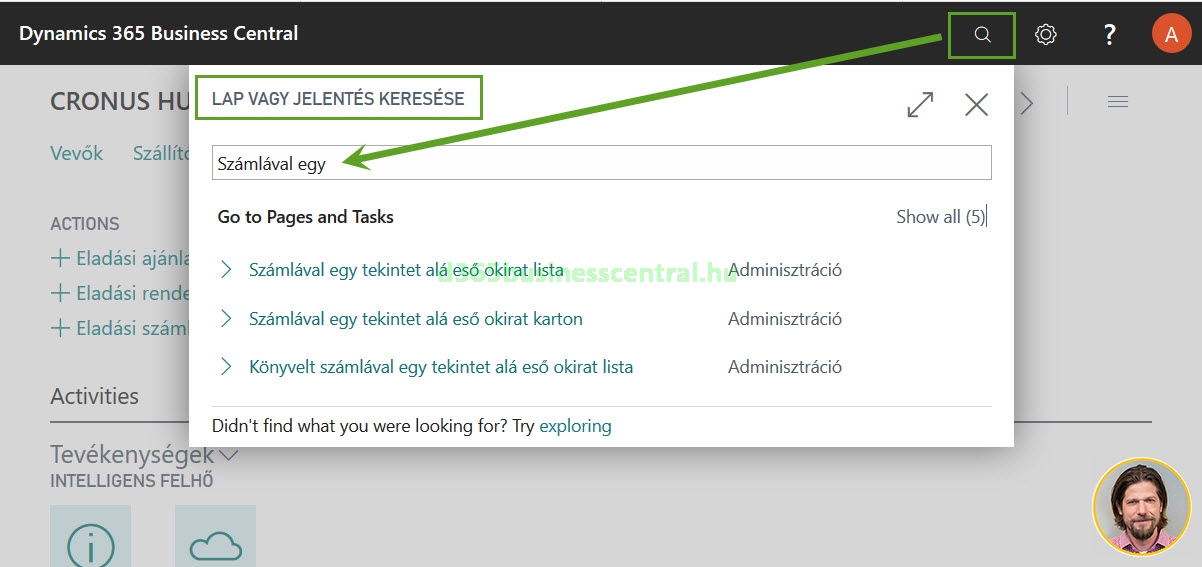Click the 'exploring' link

pos(575,426)
